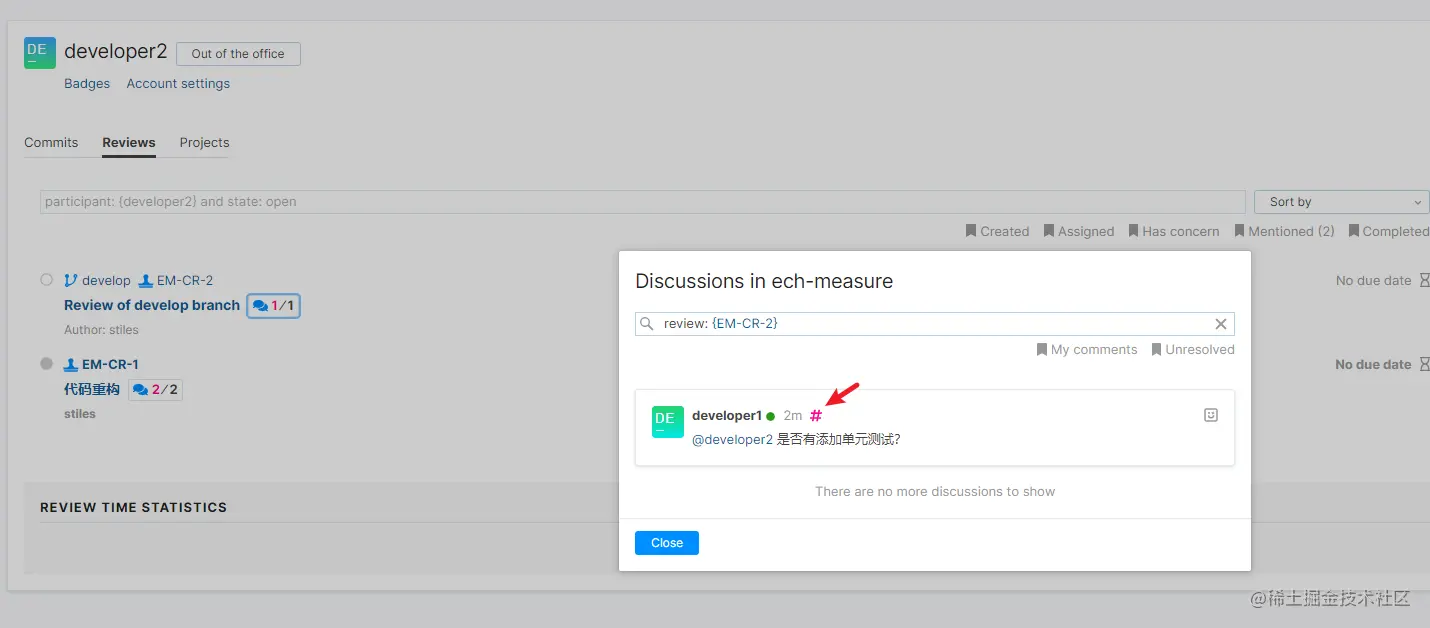Focus the discussions search field
Image resolution: width=1430 pixels, height=628 pixels.
pos(935,324)
